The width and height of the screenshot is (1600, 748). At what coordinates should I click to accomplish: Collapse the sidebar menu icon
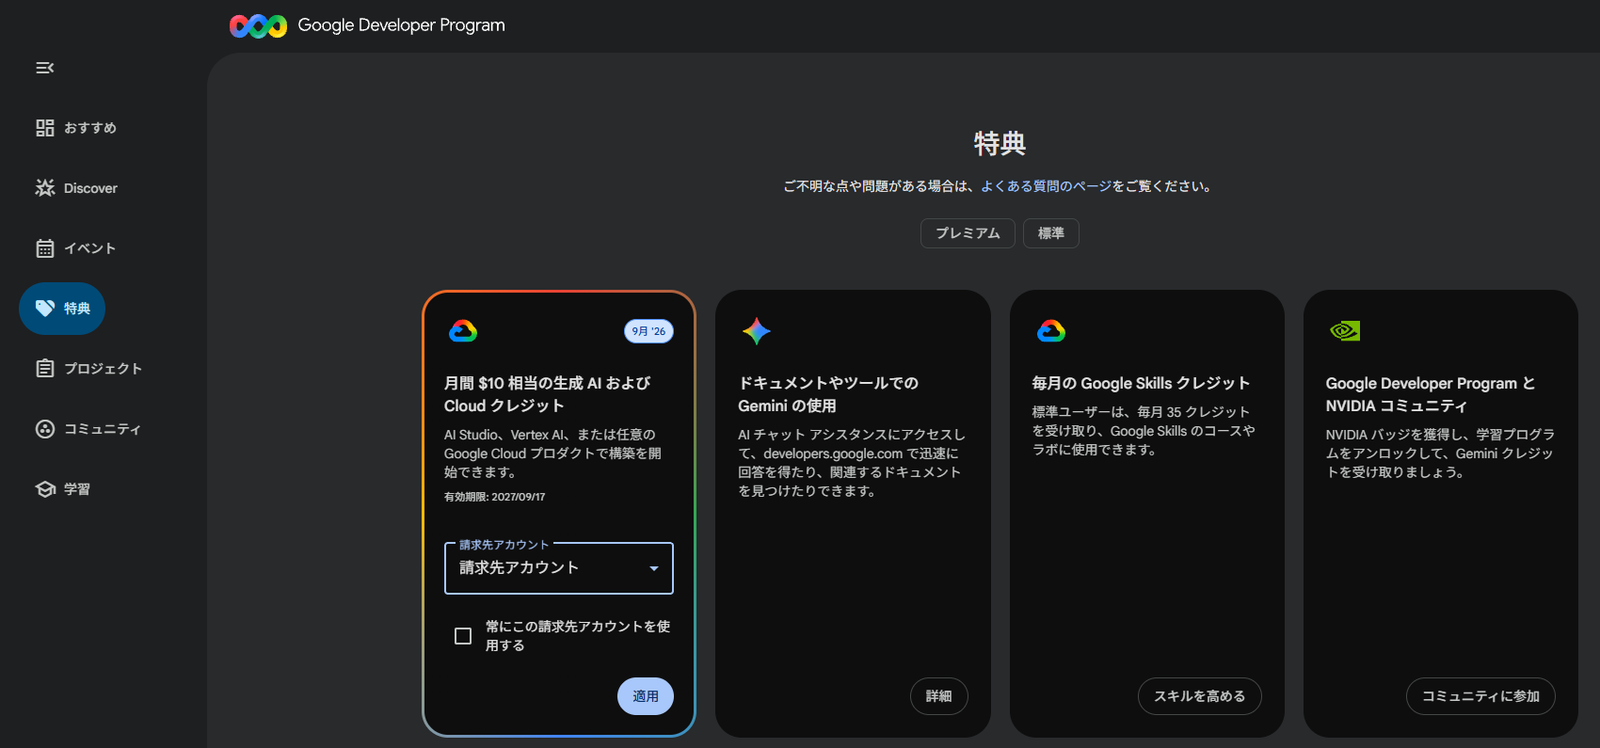[x=45, y=68]
